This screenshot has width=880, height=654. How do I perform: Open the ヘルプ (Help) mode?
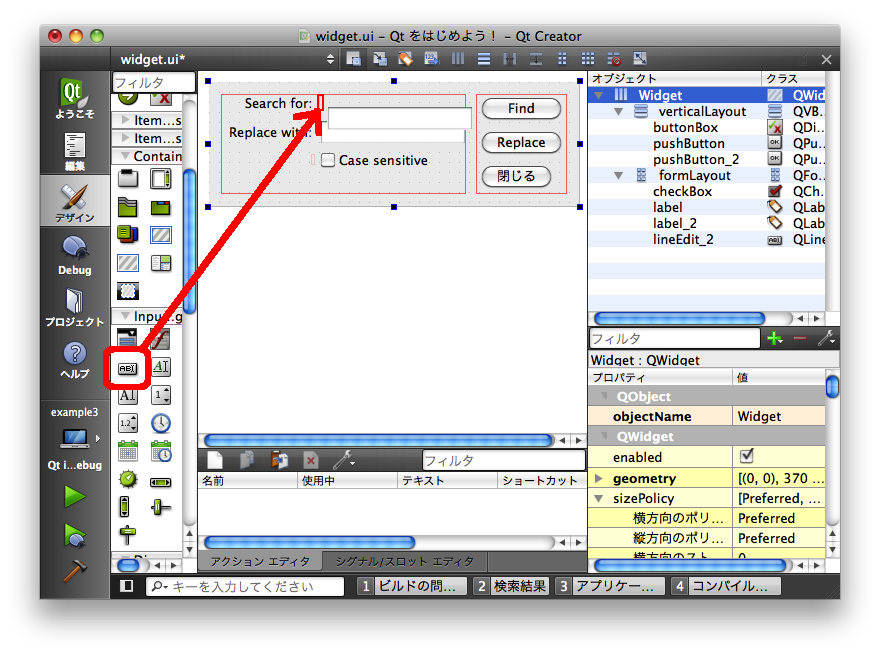pyautogui.click(x=74, y=359)
